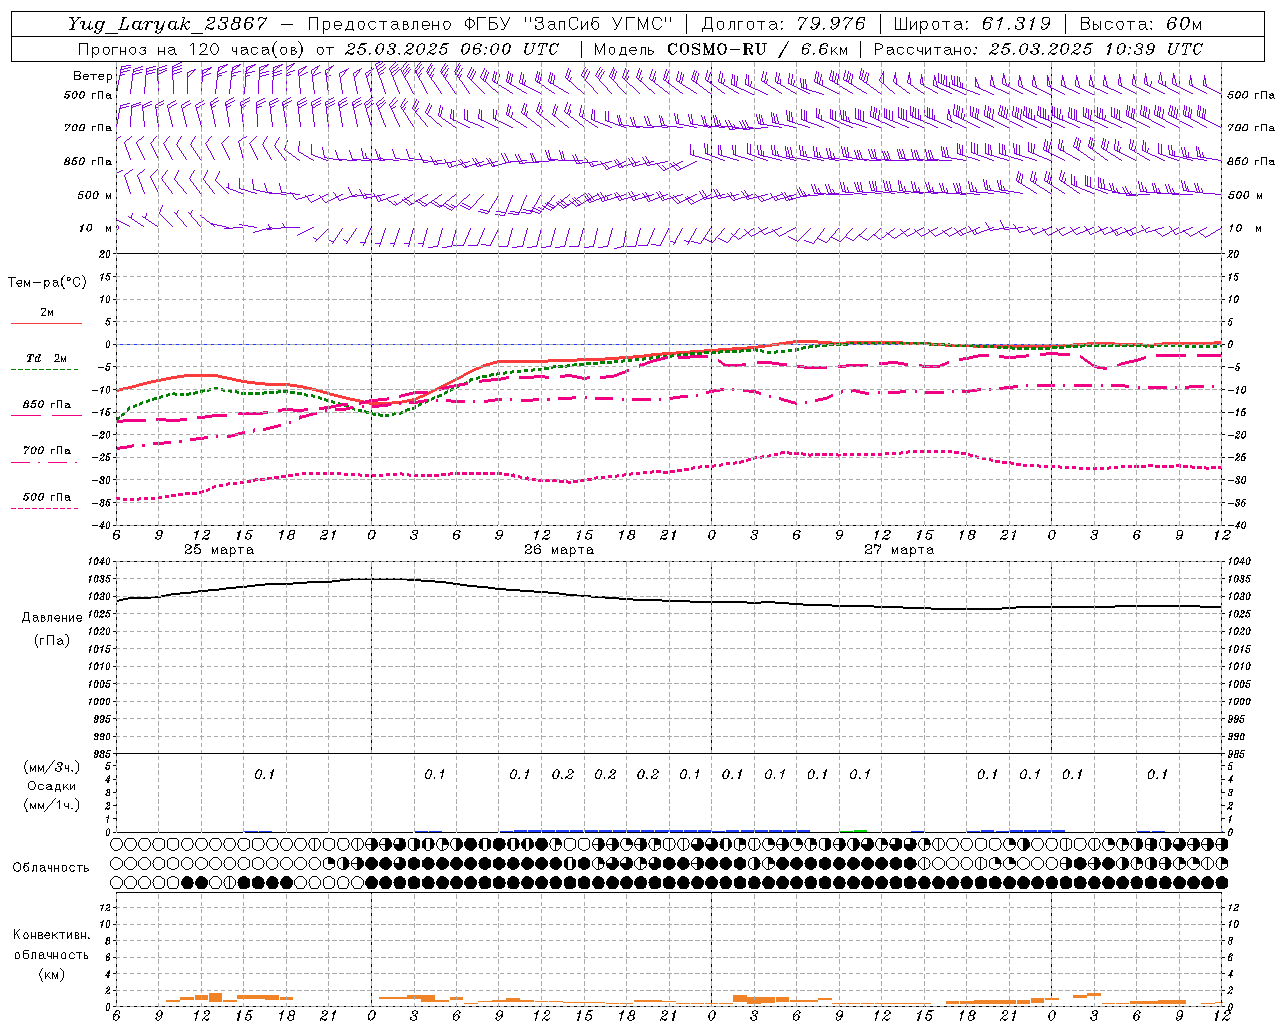
Task: Click the Осадки panel label
Action: coord(52,786)
